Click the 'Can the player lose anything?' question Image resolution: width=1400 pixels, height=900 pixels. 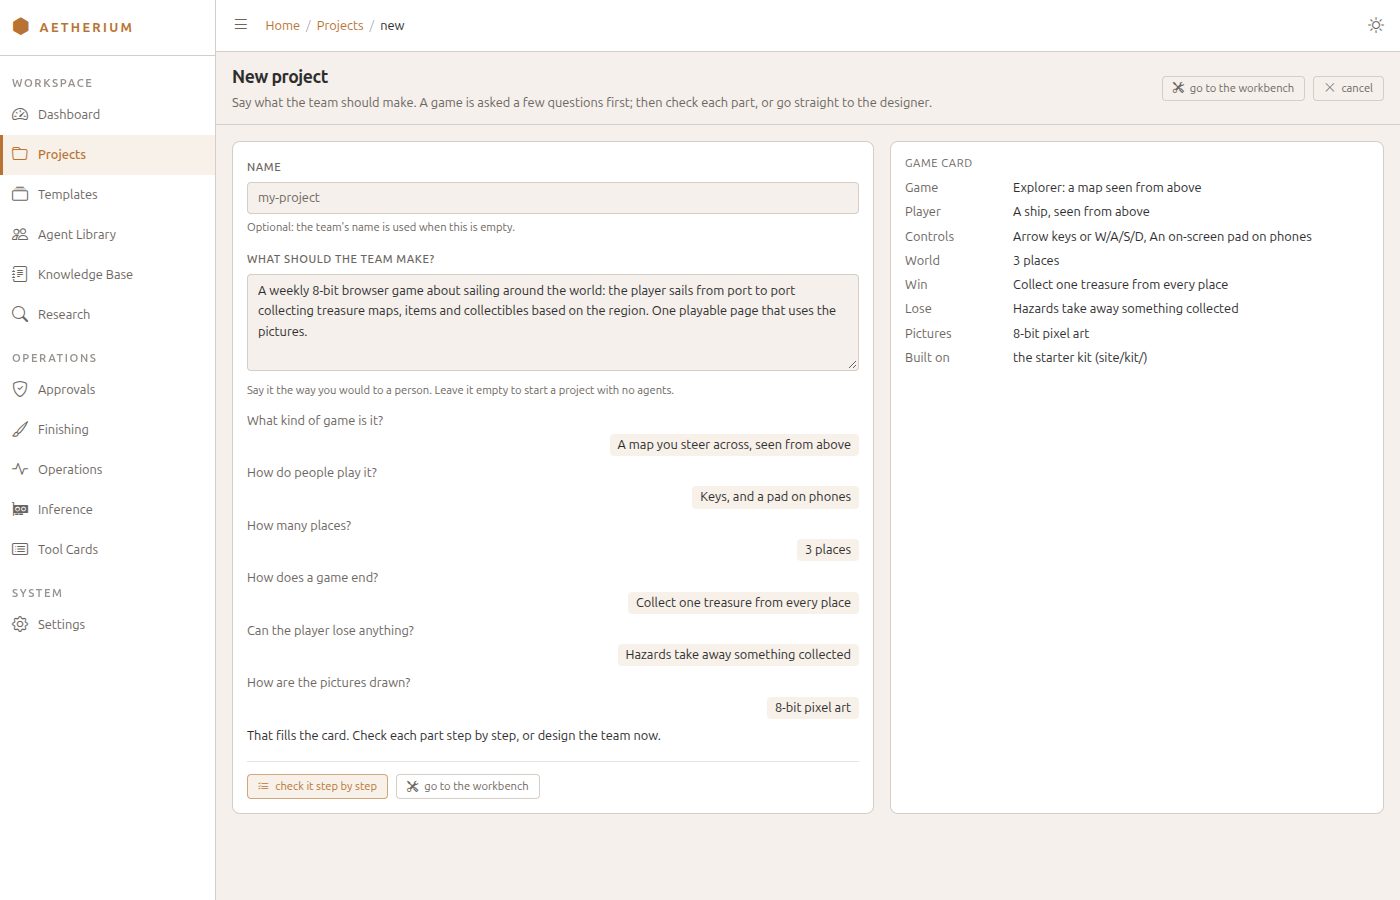(x=330, y=631)
